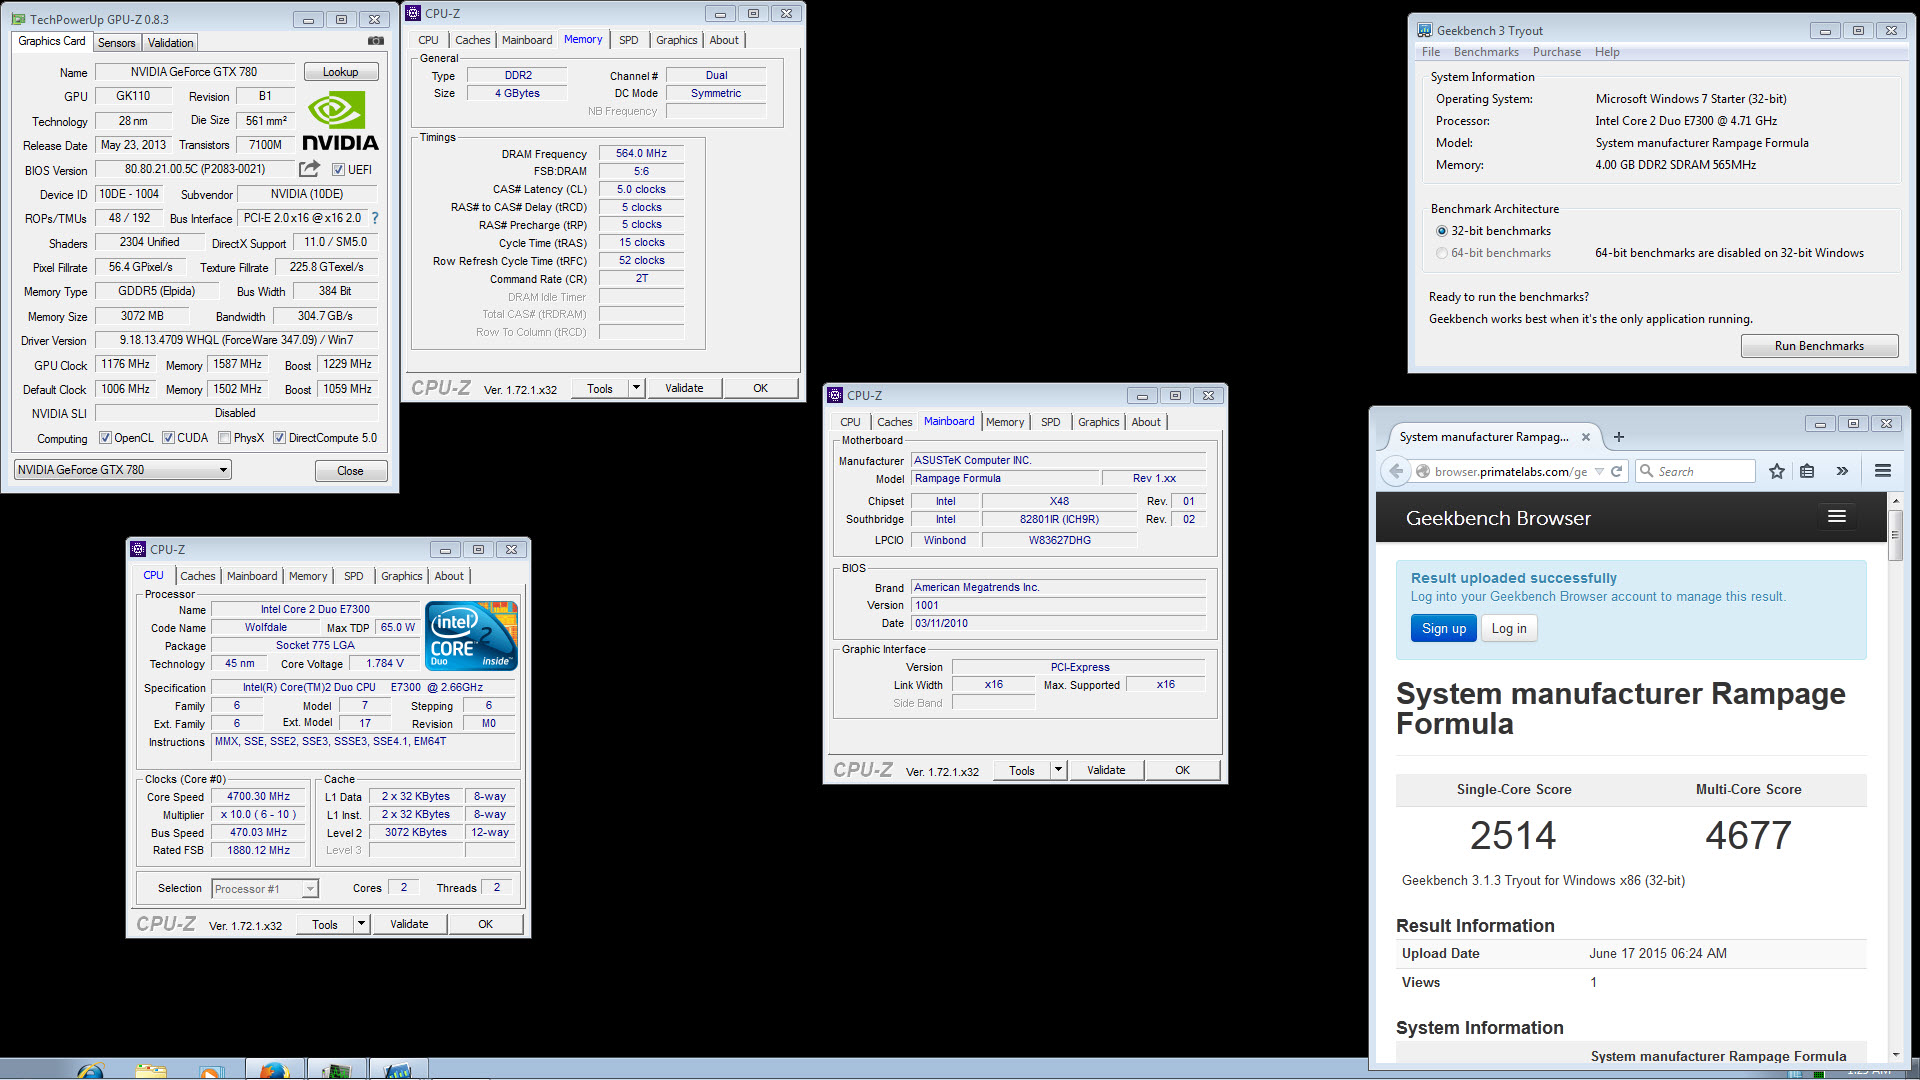
Task: Reload the Geekbench Browser page
Action: pos(1616,471)
